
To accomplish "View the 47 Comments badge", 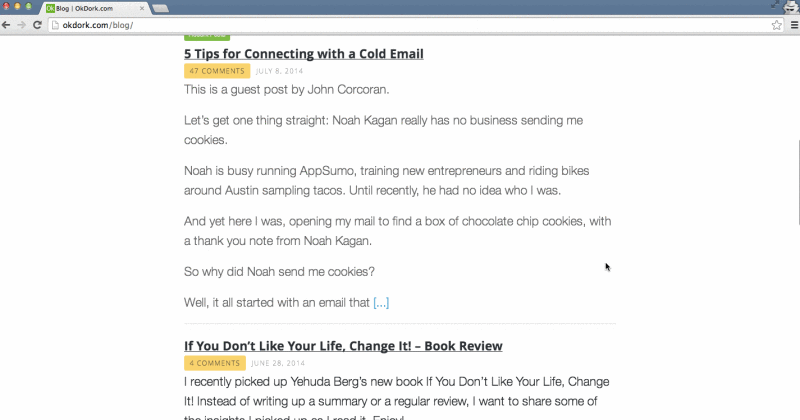I will coord(217,71).
